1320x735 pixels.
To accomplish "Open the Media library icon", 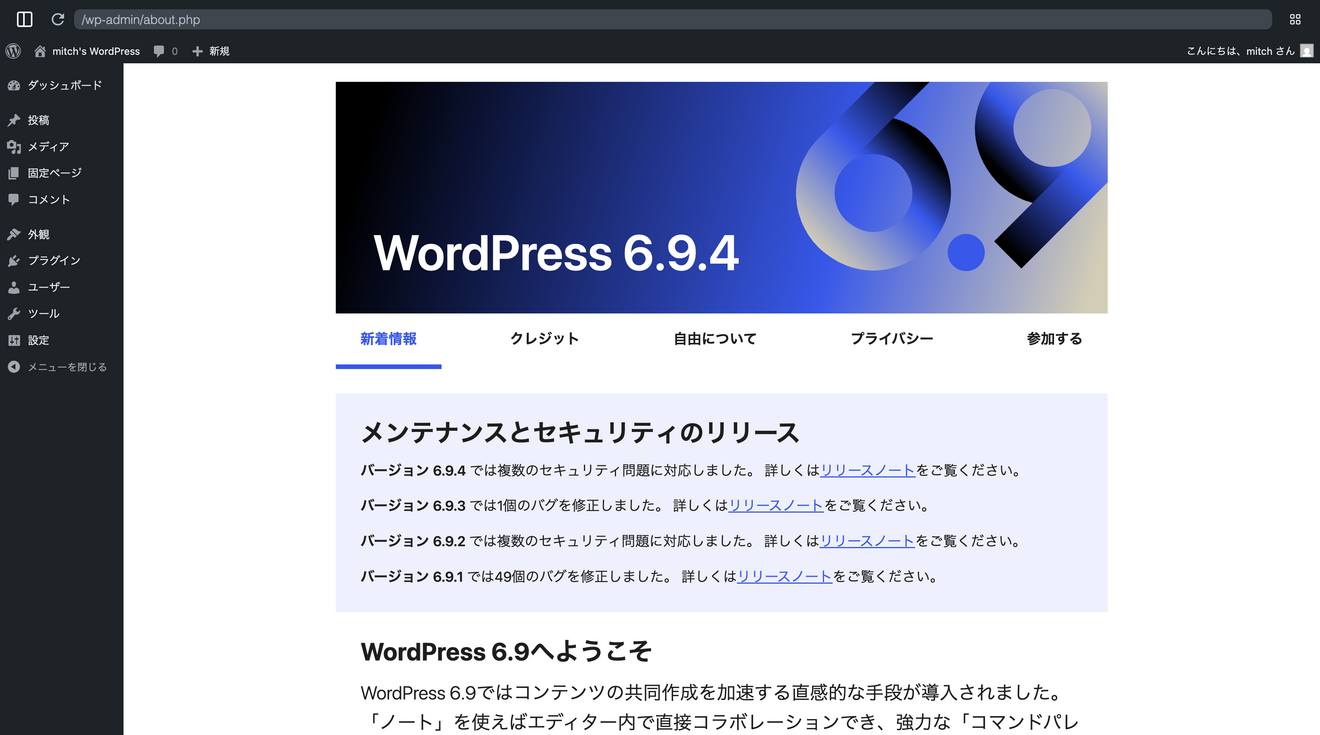I will click(x=12, y=146).
